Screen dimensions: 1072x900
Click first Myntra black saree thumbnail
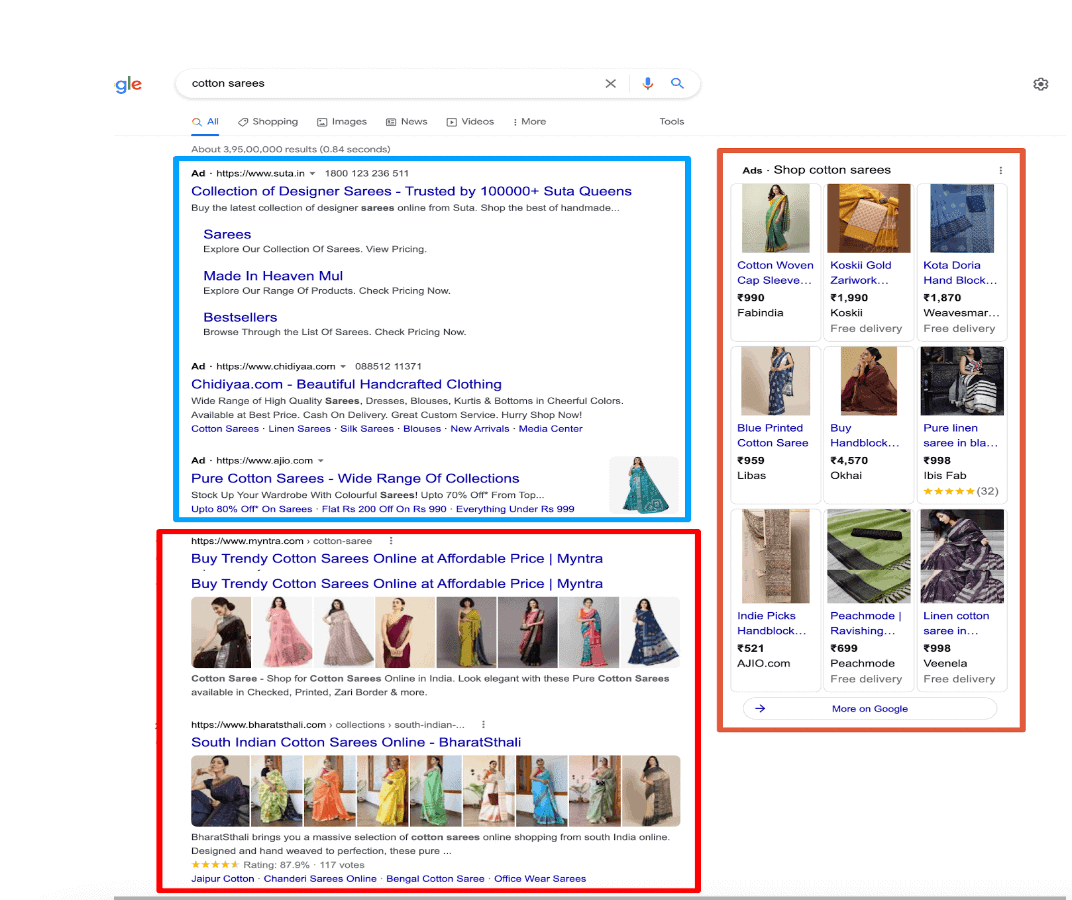click(x=221, y=633)
